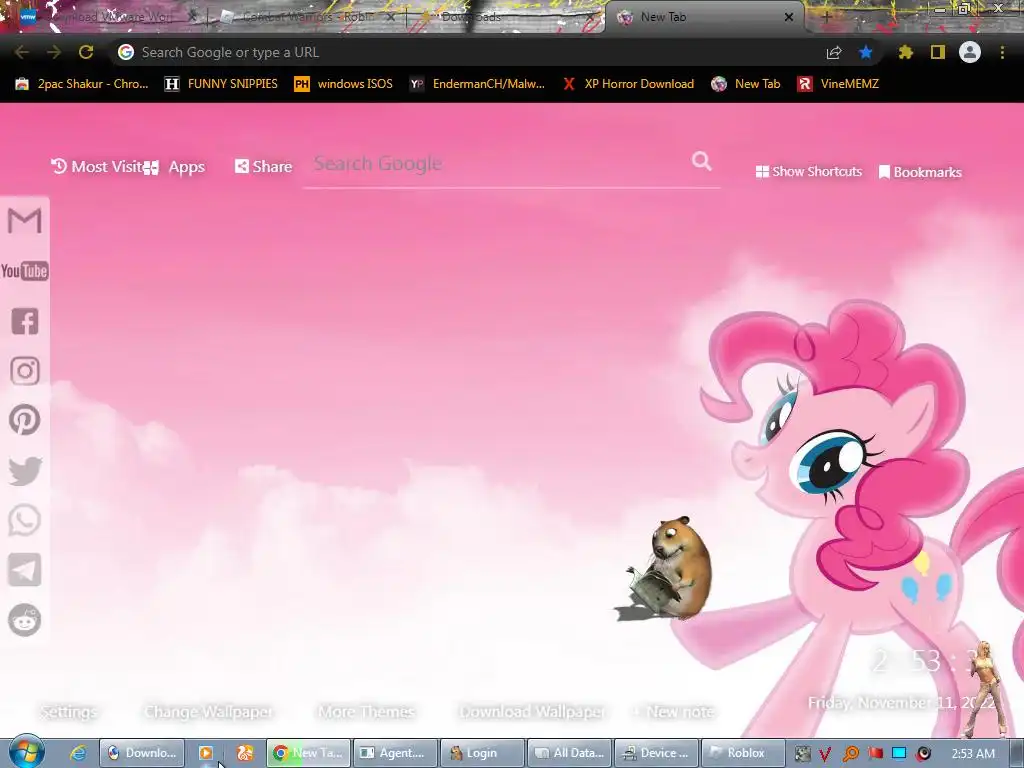Click the magnifier icon in Search Google box

[702, 161]
